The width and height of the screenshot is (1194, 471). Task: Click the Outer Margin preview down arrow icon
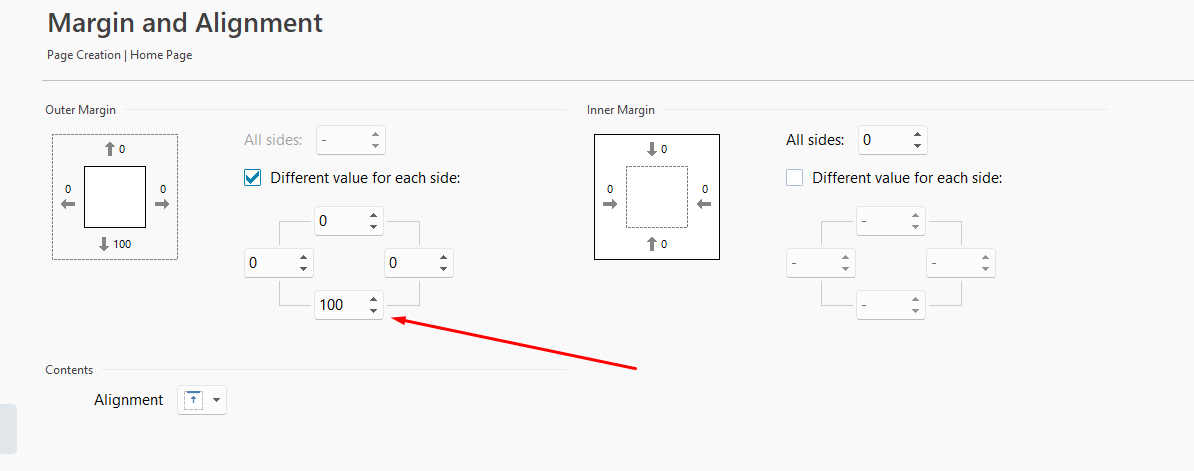(x=104, y=244)
